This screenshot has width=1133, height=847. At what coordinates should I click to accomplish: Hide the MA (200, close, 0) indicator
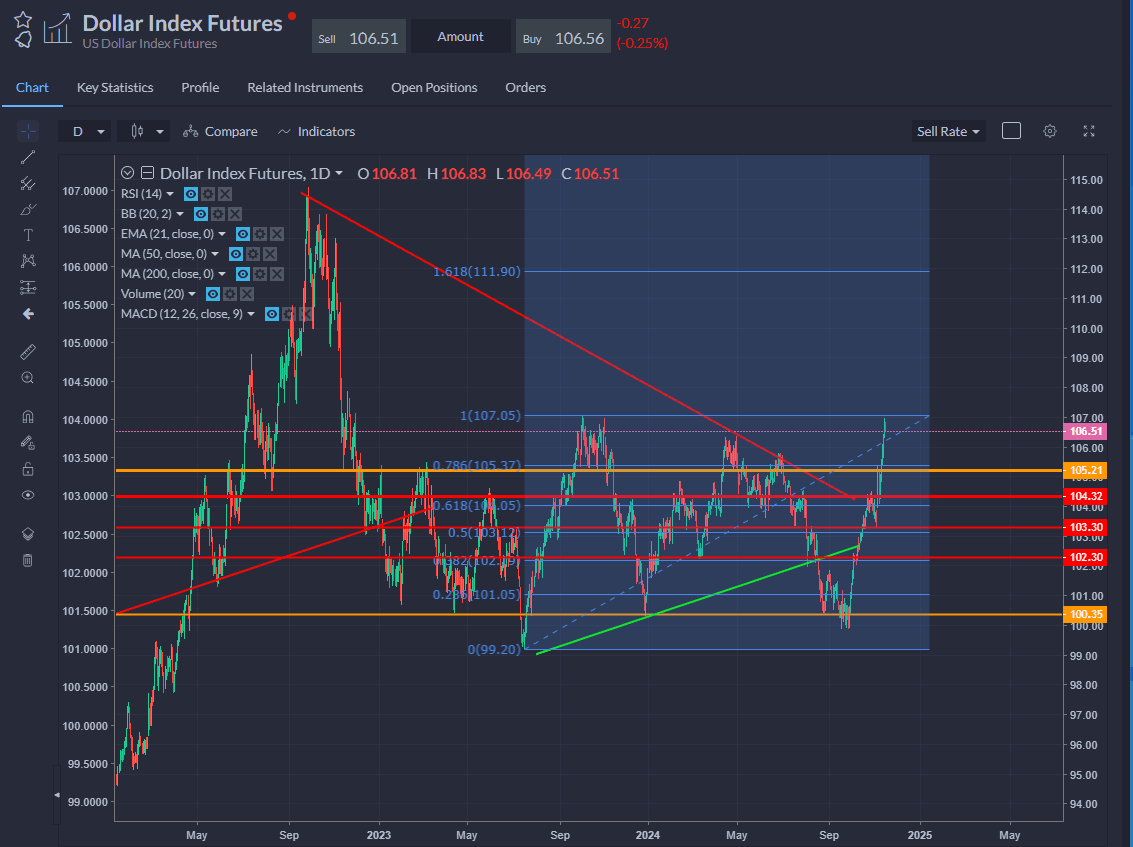tap(243, 274)
